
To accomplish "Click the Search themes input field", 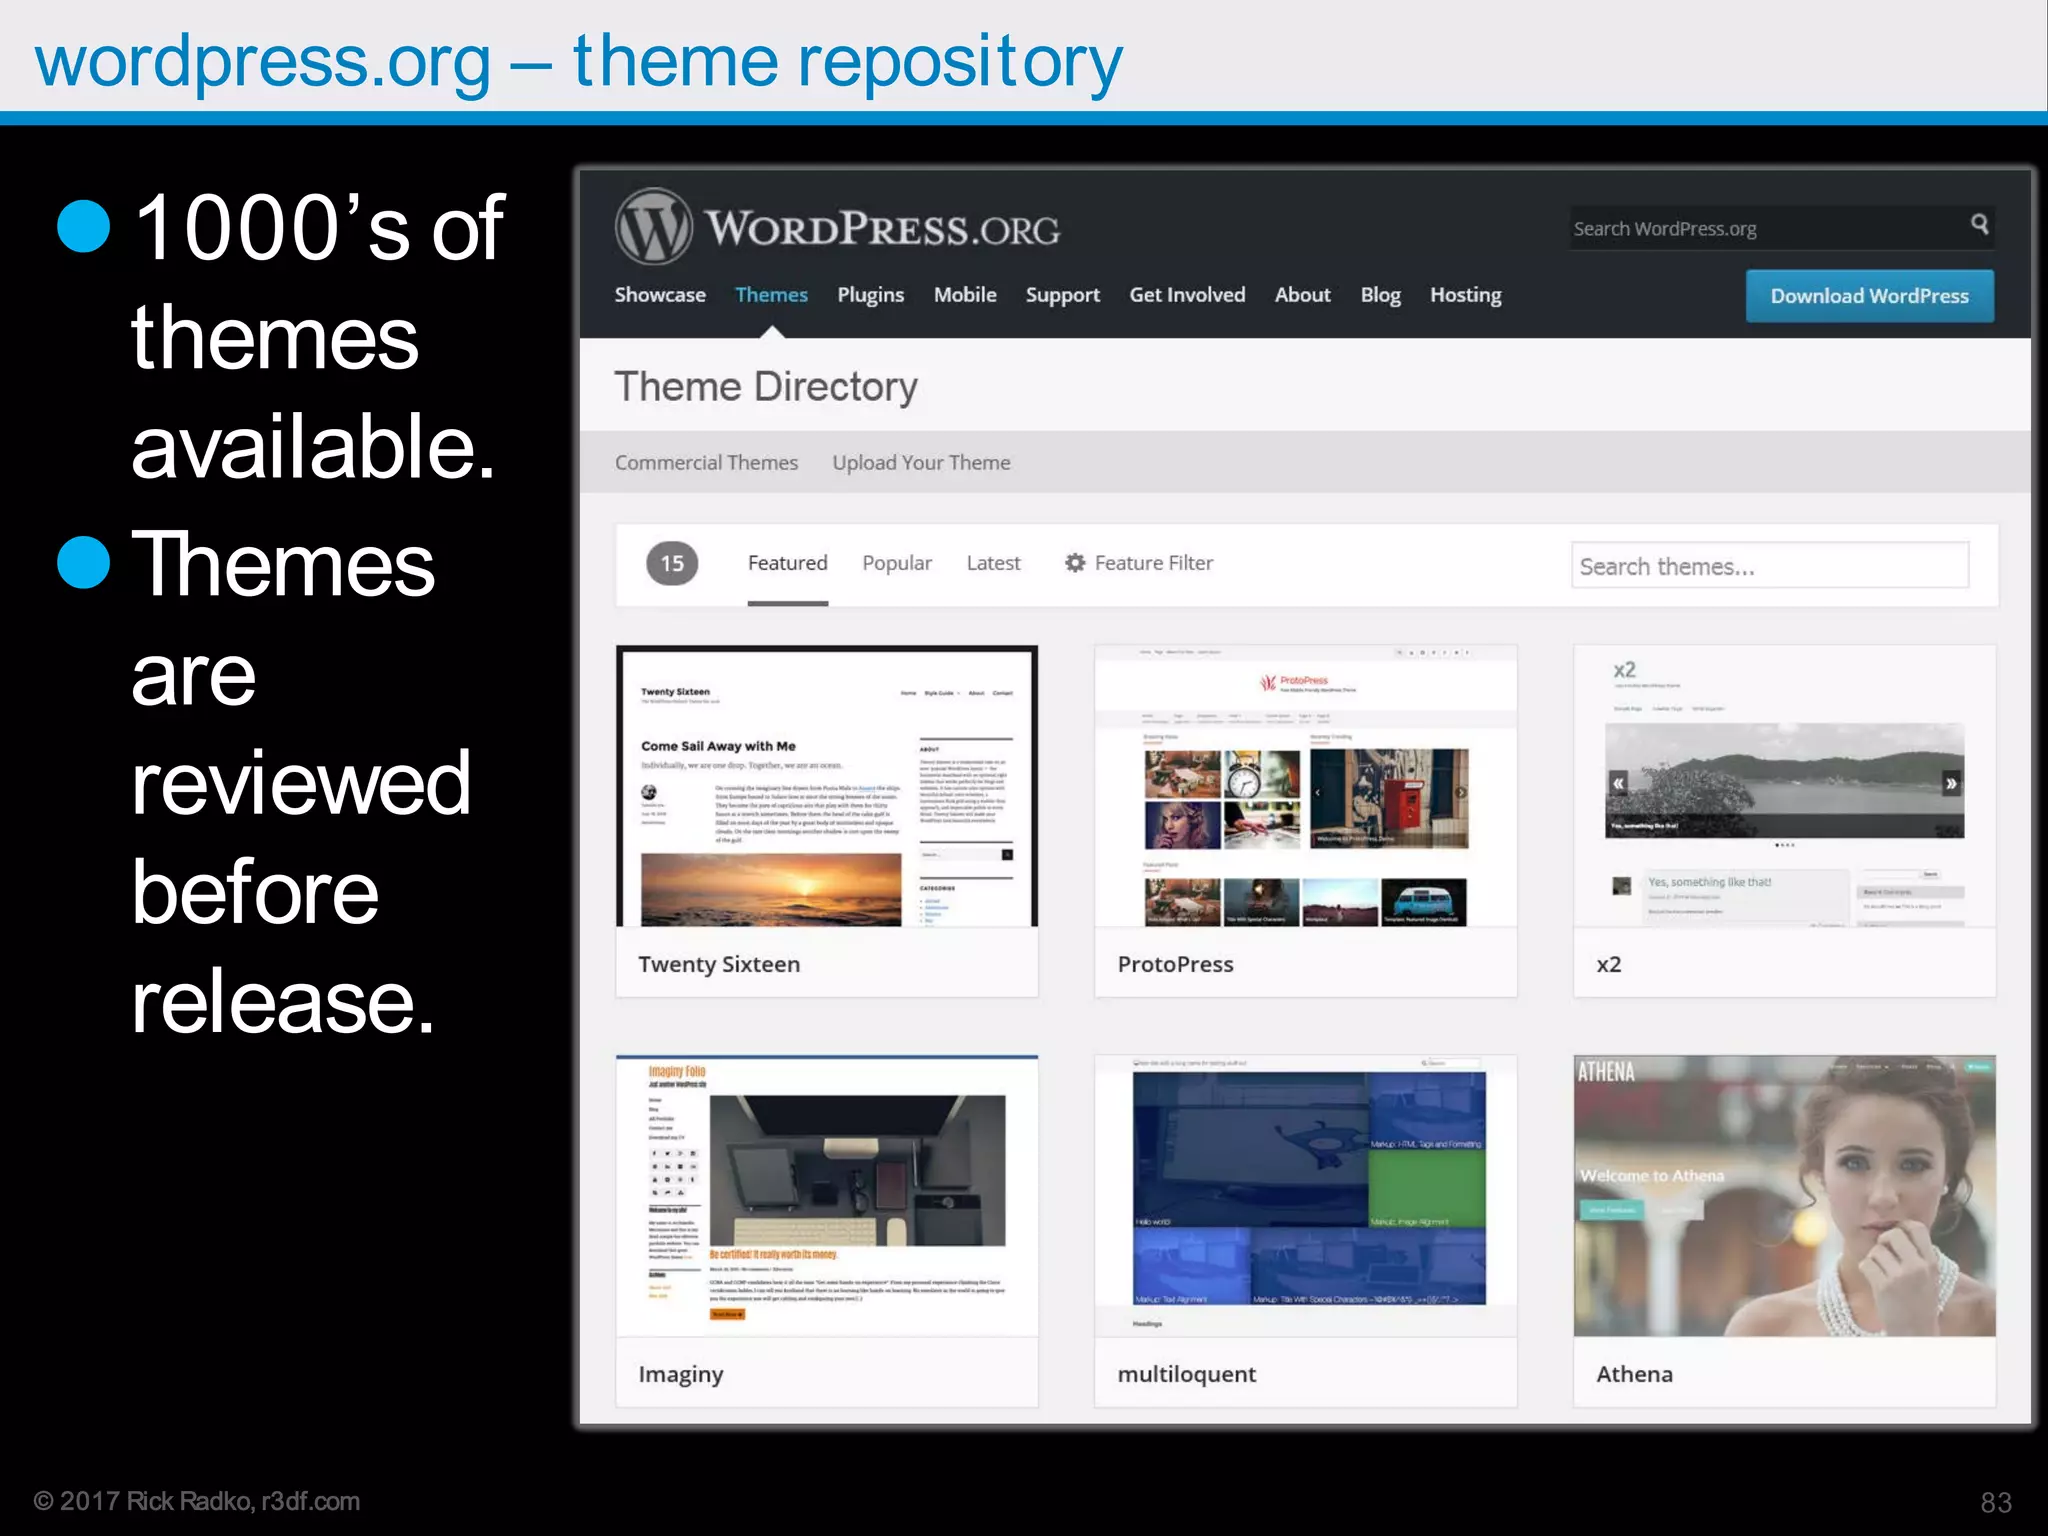I will pyautogui.click(x=1770, y=566).
